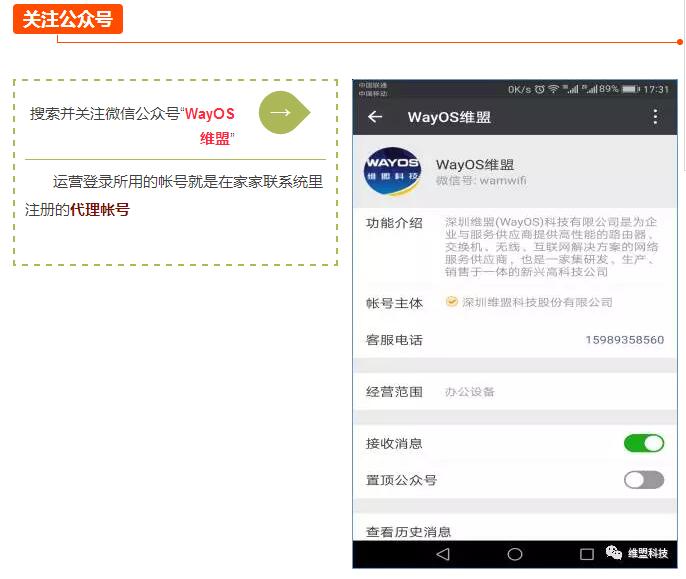This screenshot has height=579, width=686.
Task: Tap the customer service number 15989358560
Action: (x=624, y=340)
